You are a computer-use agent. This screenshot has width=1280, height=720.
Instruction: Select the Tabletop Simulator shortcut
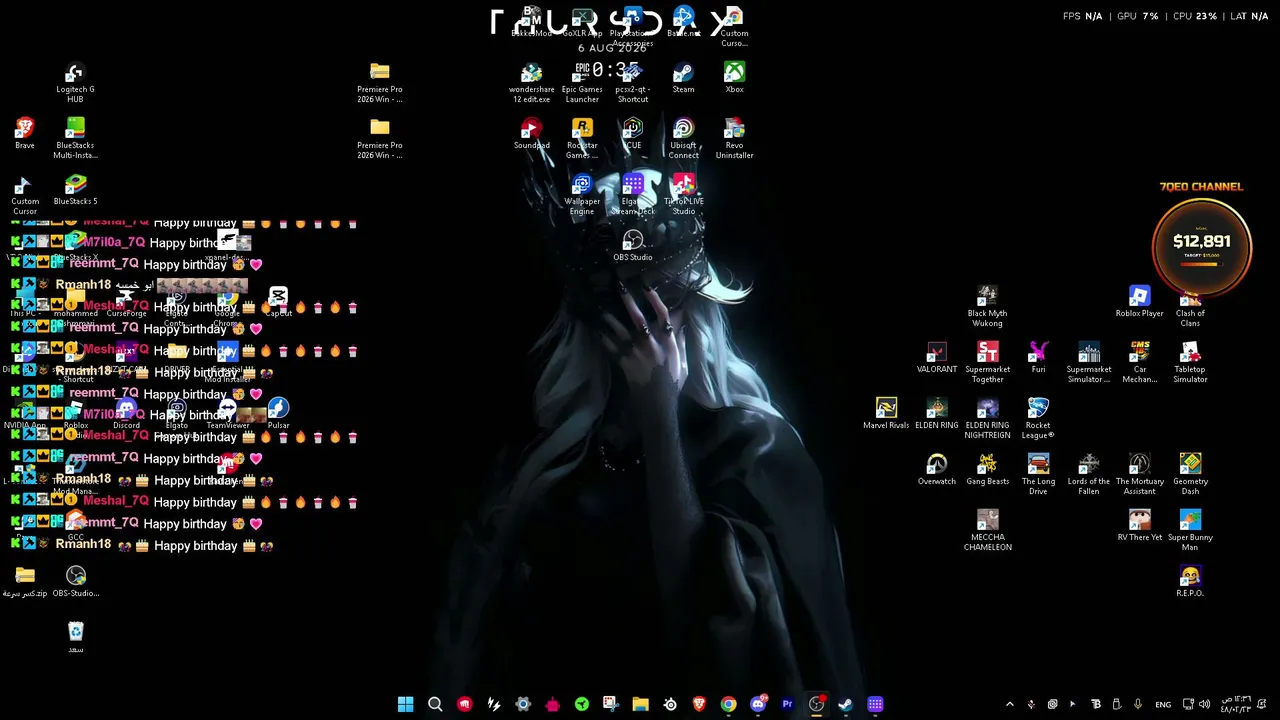[x=1190, y=363]
